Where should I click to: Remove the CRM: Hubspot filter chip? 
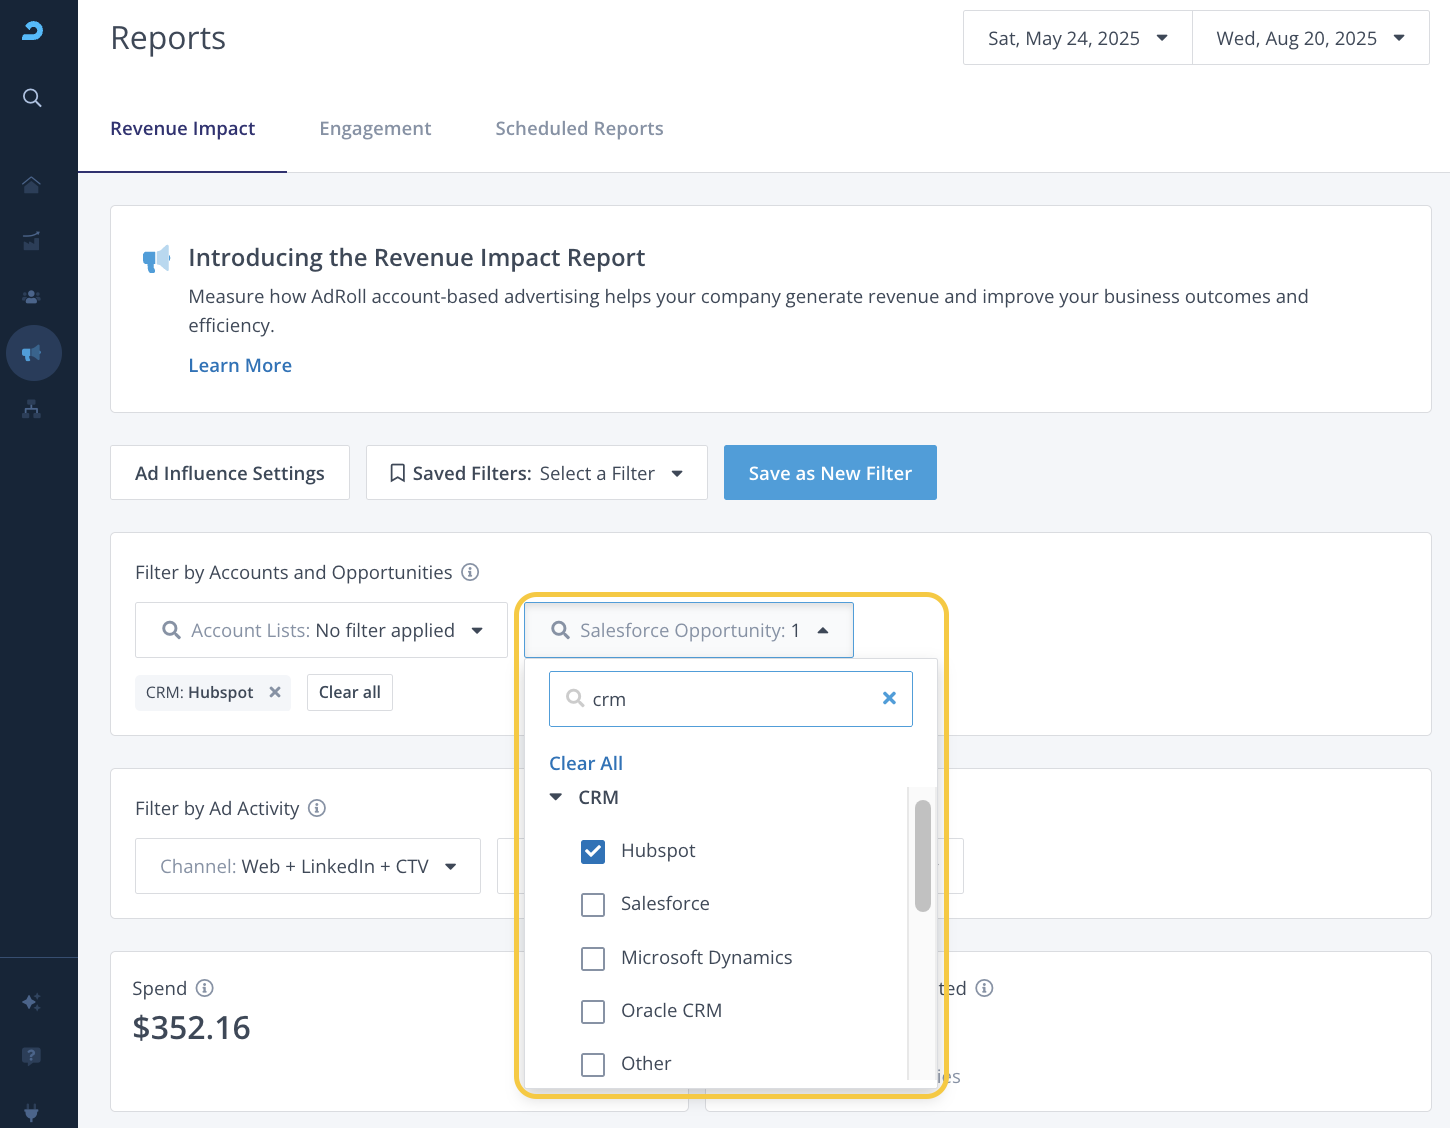pos(275,692)
